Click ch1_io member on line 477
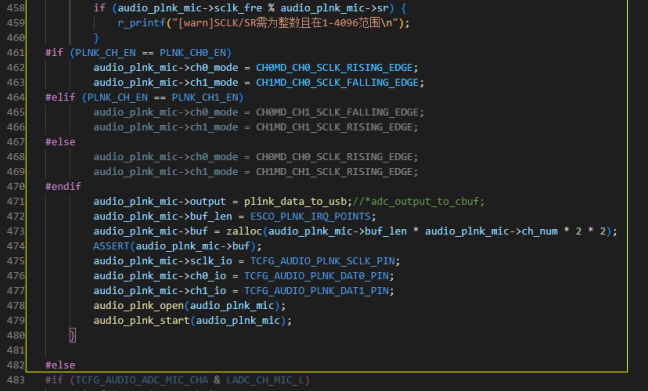648x391 pixels. click(x=208, y=291)
